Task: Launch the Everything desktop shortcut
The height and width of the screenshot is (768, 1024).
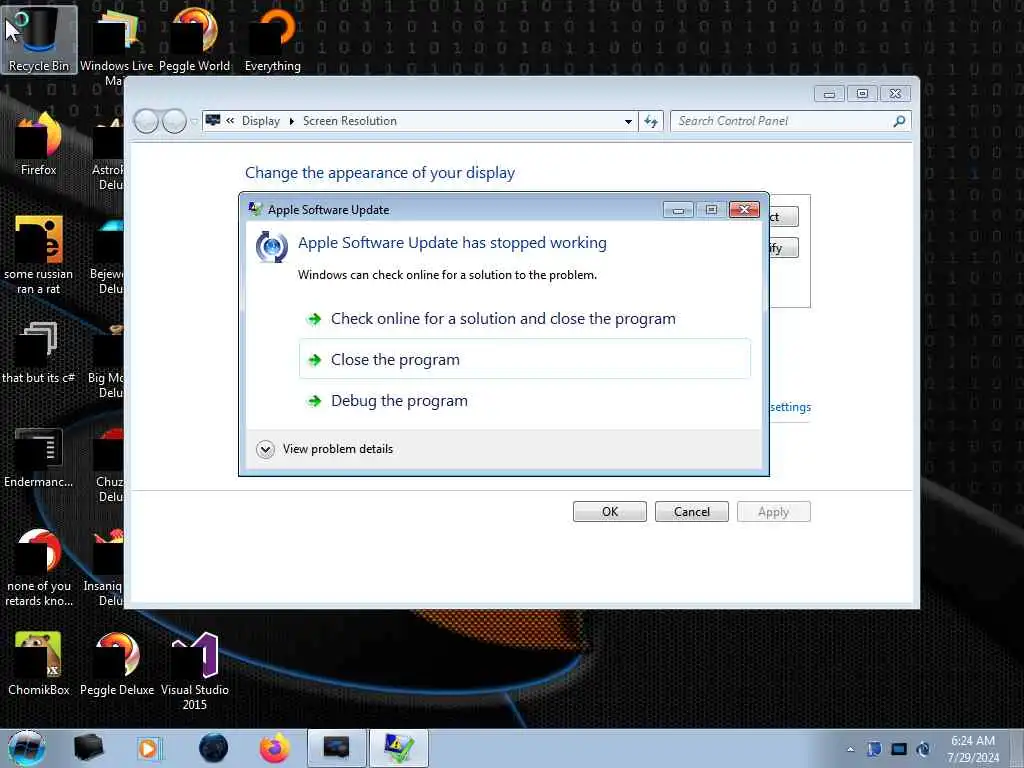Action: [x=272, y=39]
